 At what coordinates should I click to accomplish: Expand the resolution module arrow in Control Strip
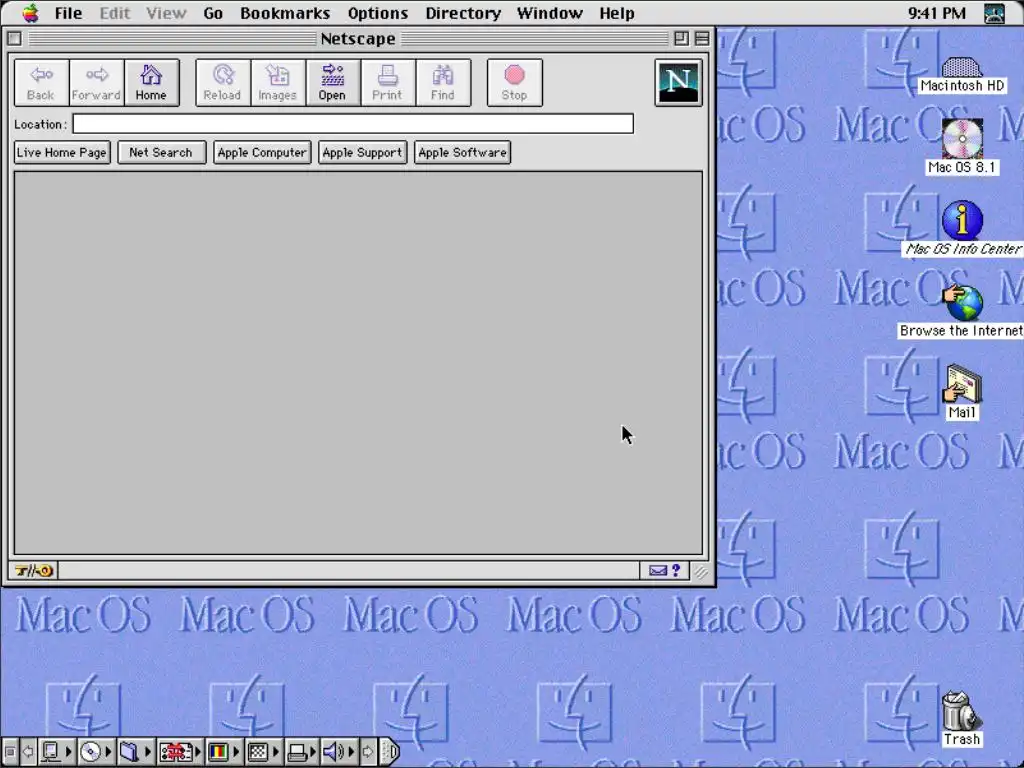(276, 752)
